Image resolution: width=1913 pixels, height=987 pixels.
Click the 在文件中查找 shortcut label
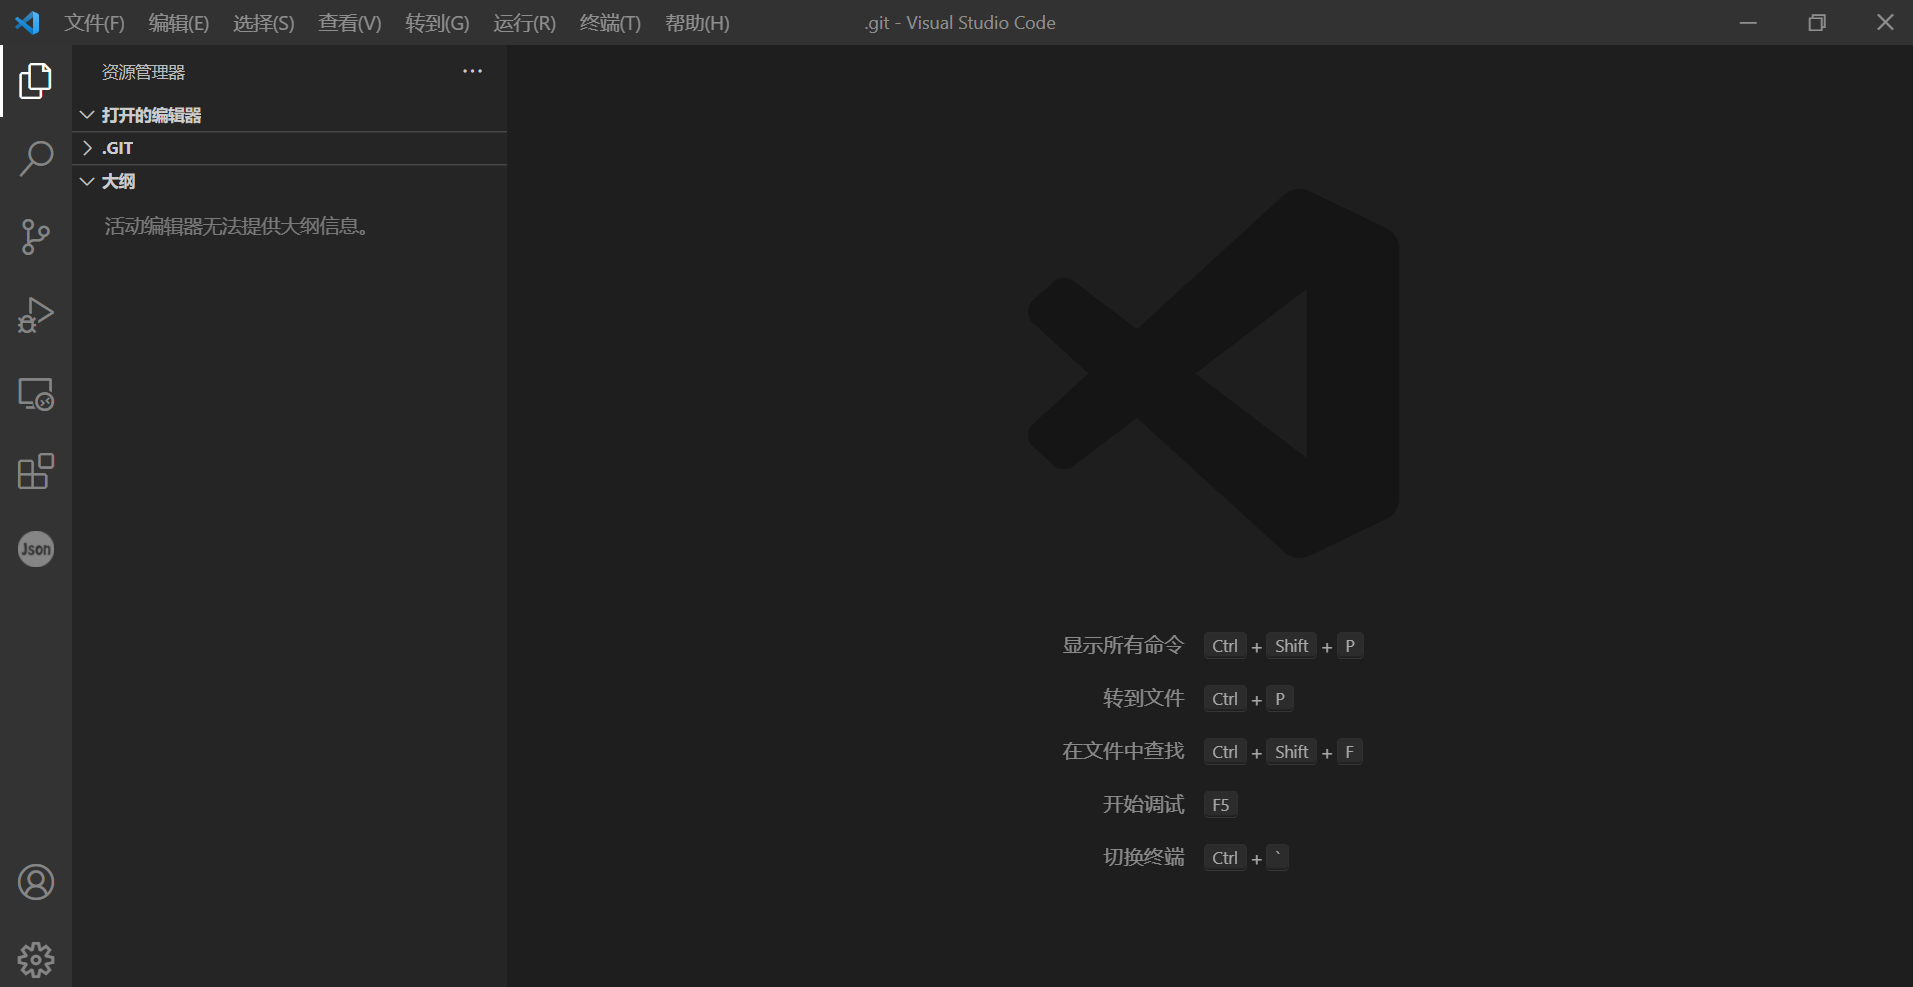[1123, 752]
